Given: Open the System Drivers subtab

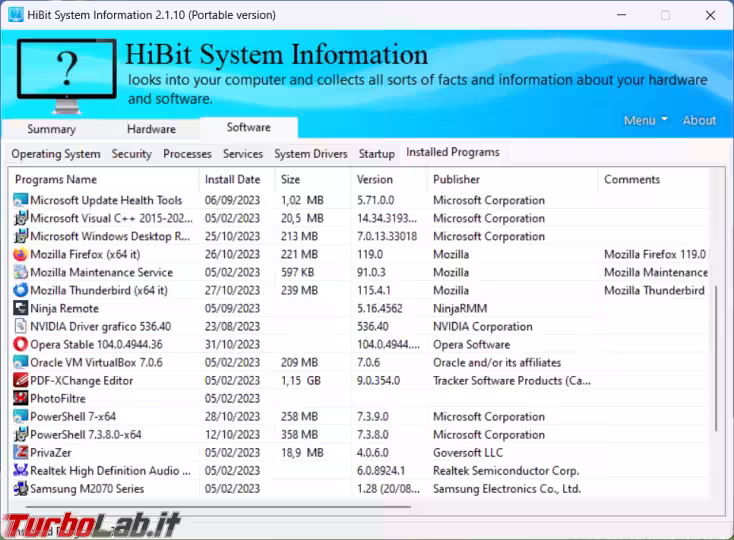Looking at the screenshot, I should [x=310, y=154].
